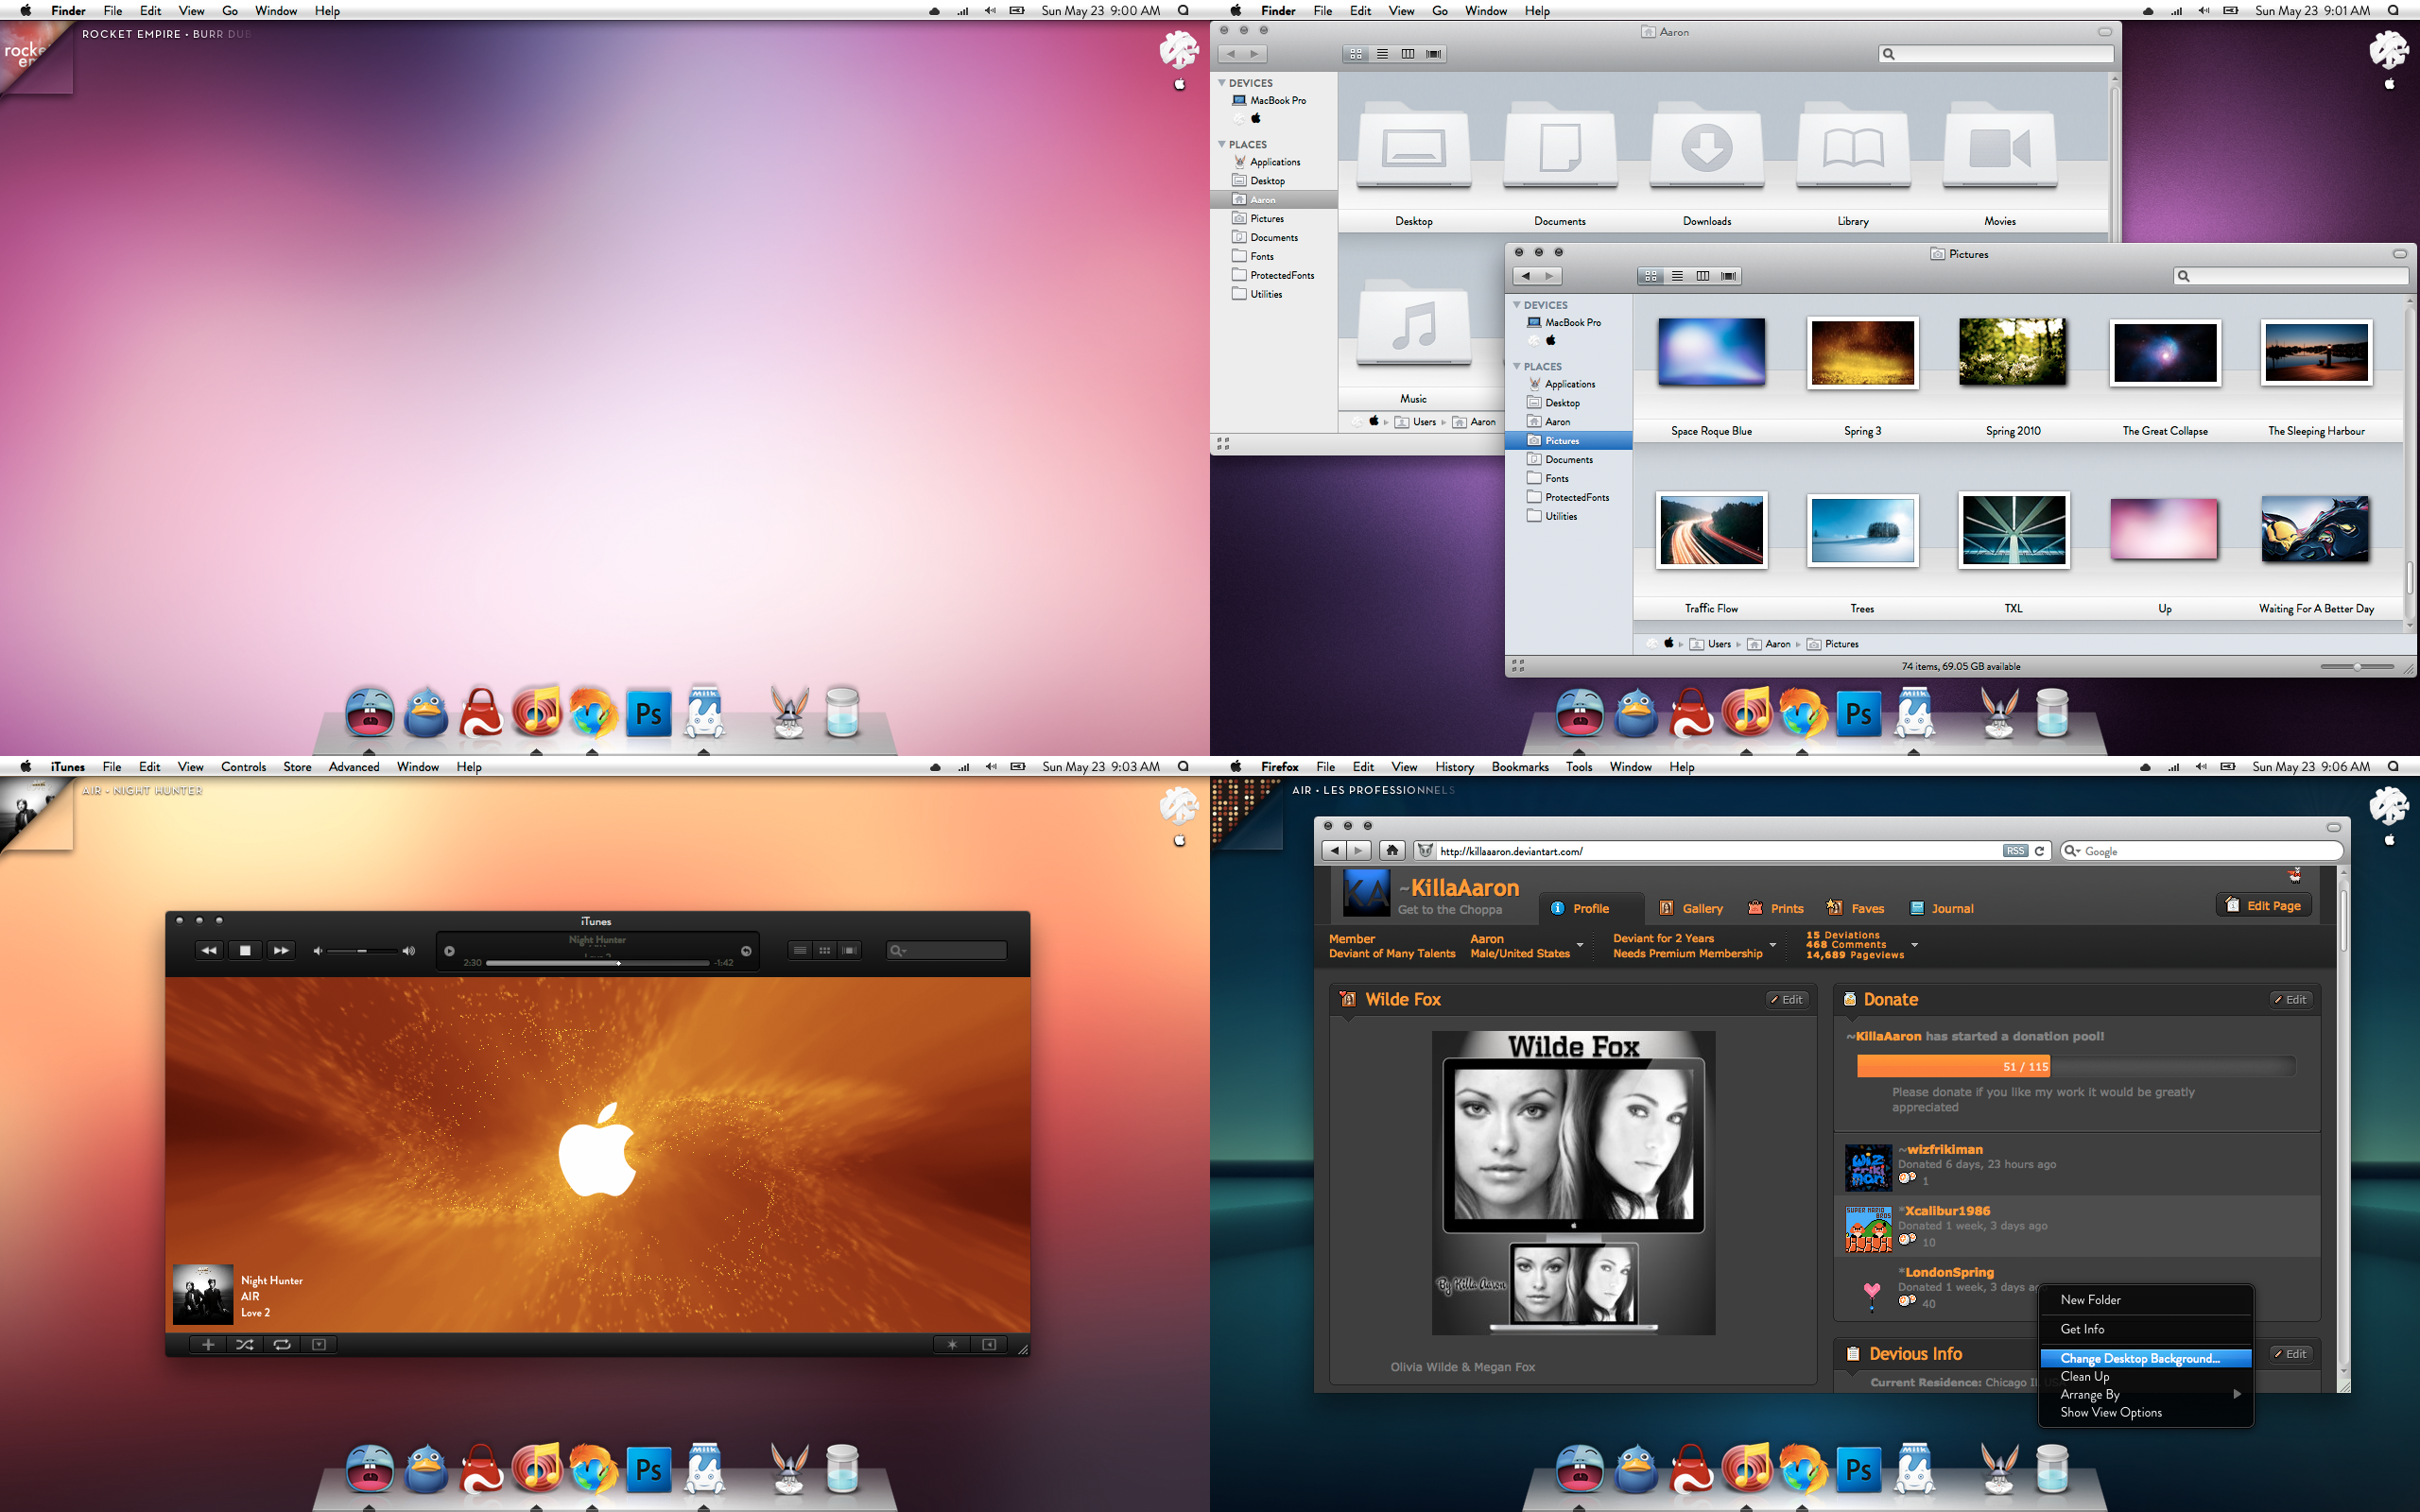Screen dimensions: 2420x1512
Task: Click the iTunes playback progress bar
Action: click(x=597, y=963)
